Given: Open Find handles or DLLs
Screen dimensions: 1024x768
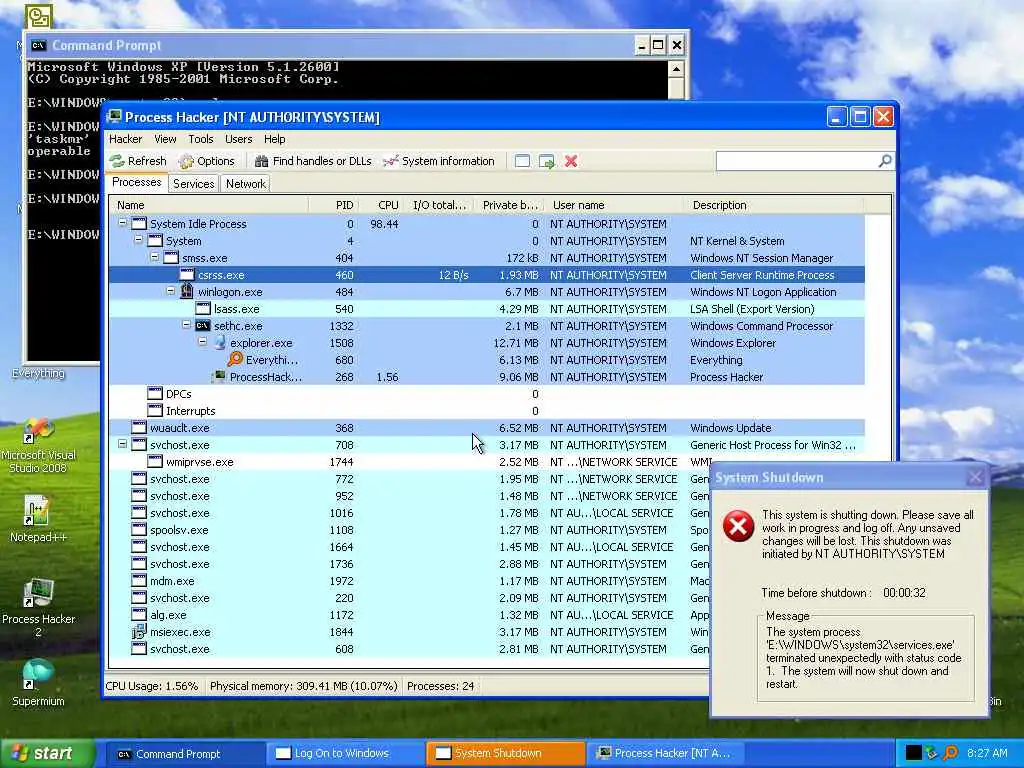Looking at the screenshot, I should (313, 161).
